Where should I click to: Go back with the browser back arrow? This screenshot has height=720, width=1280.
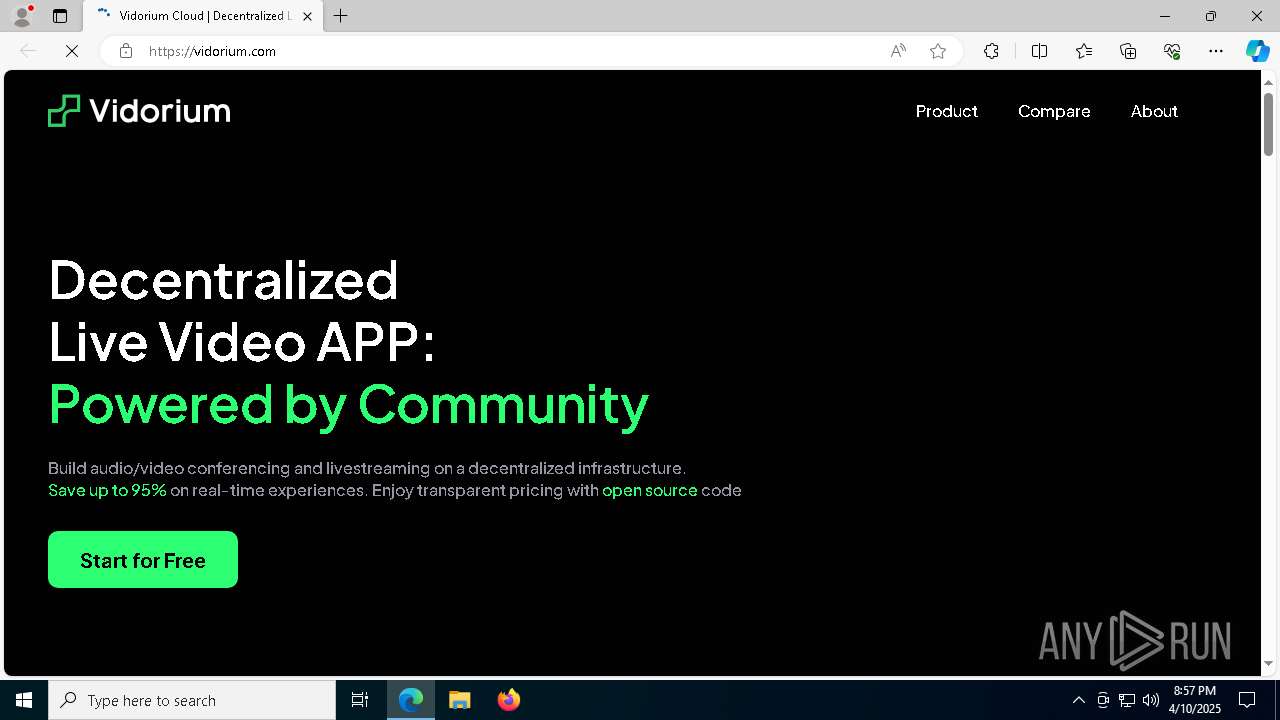[x=28, y=51]
